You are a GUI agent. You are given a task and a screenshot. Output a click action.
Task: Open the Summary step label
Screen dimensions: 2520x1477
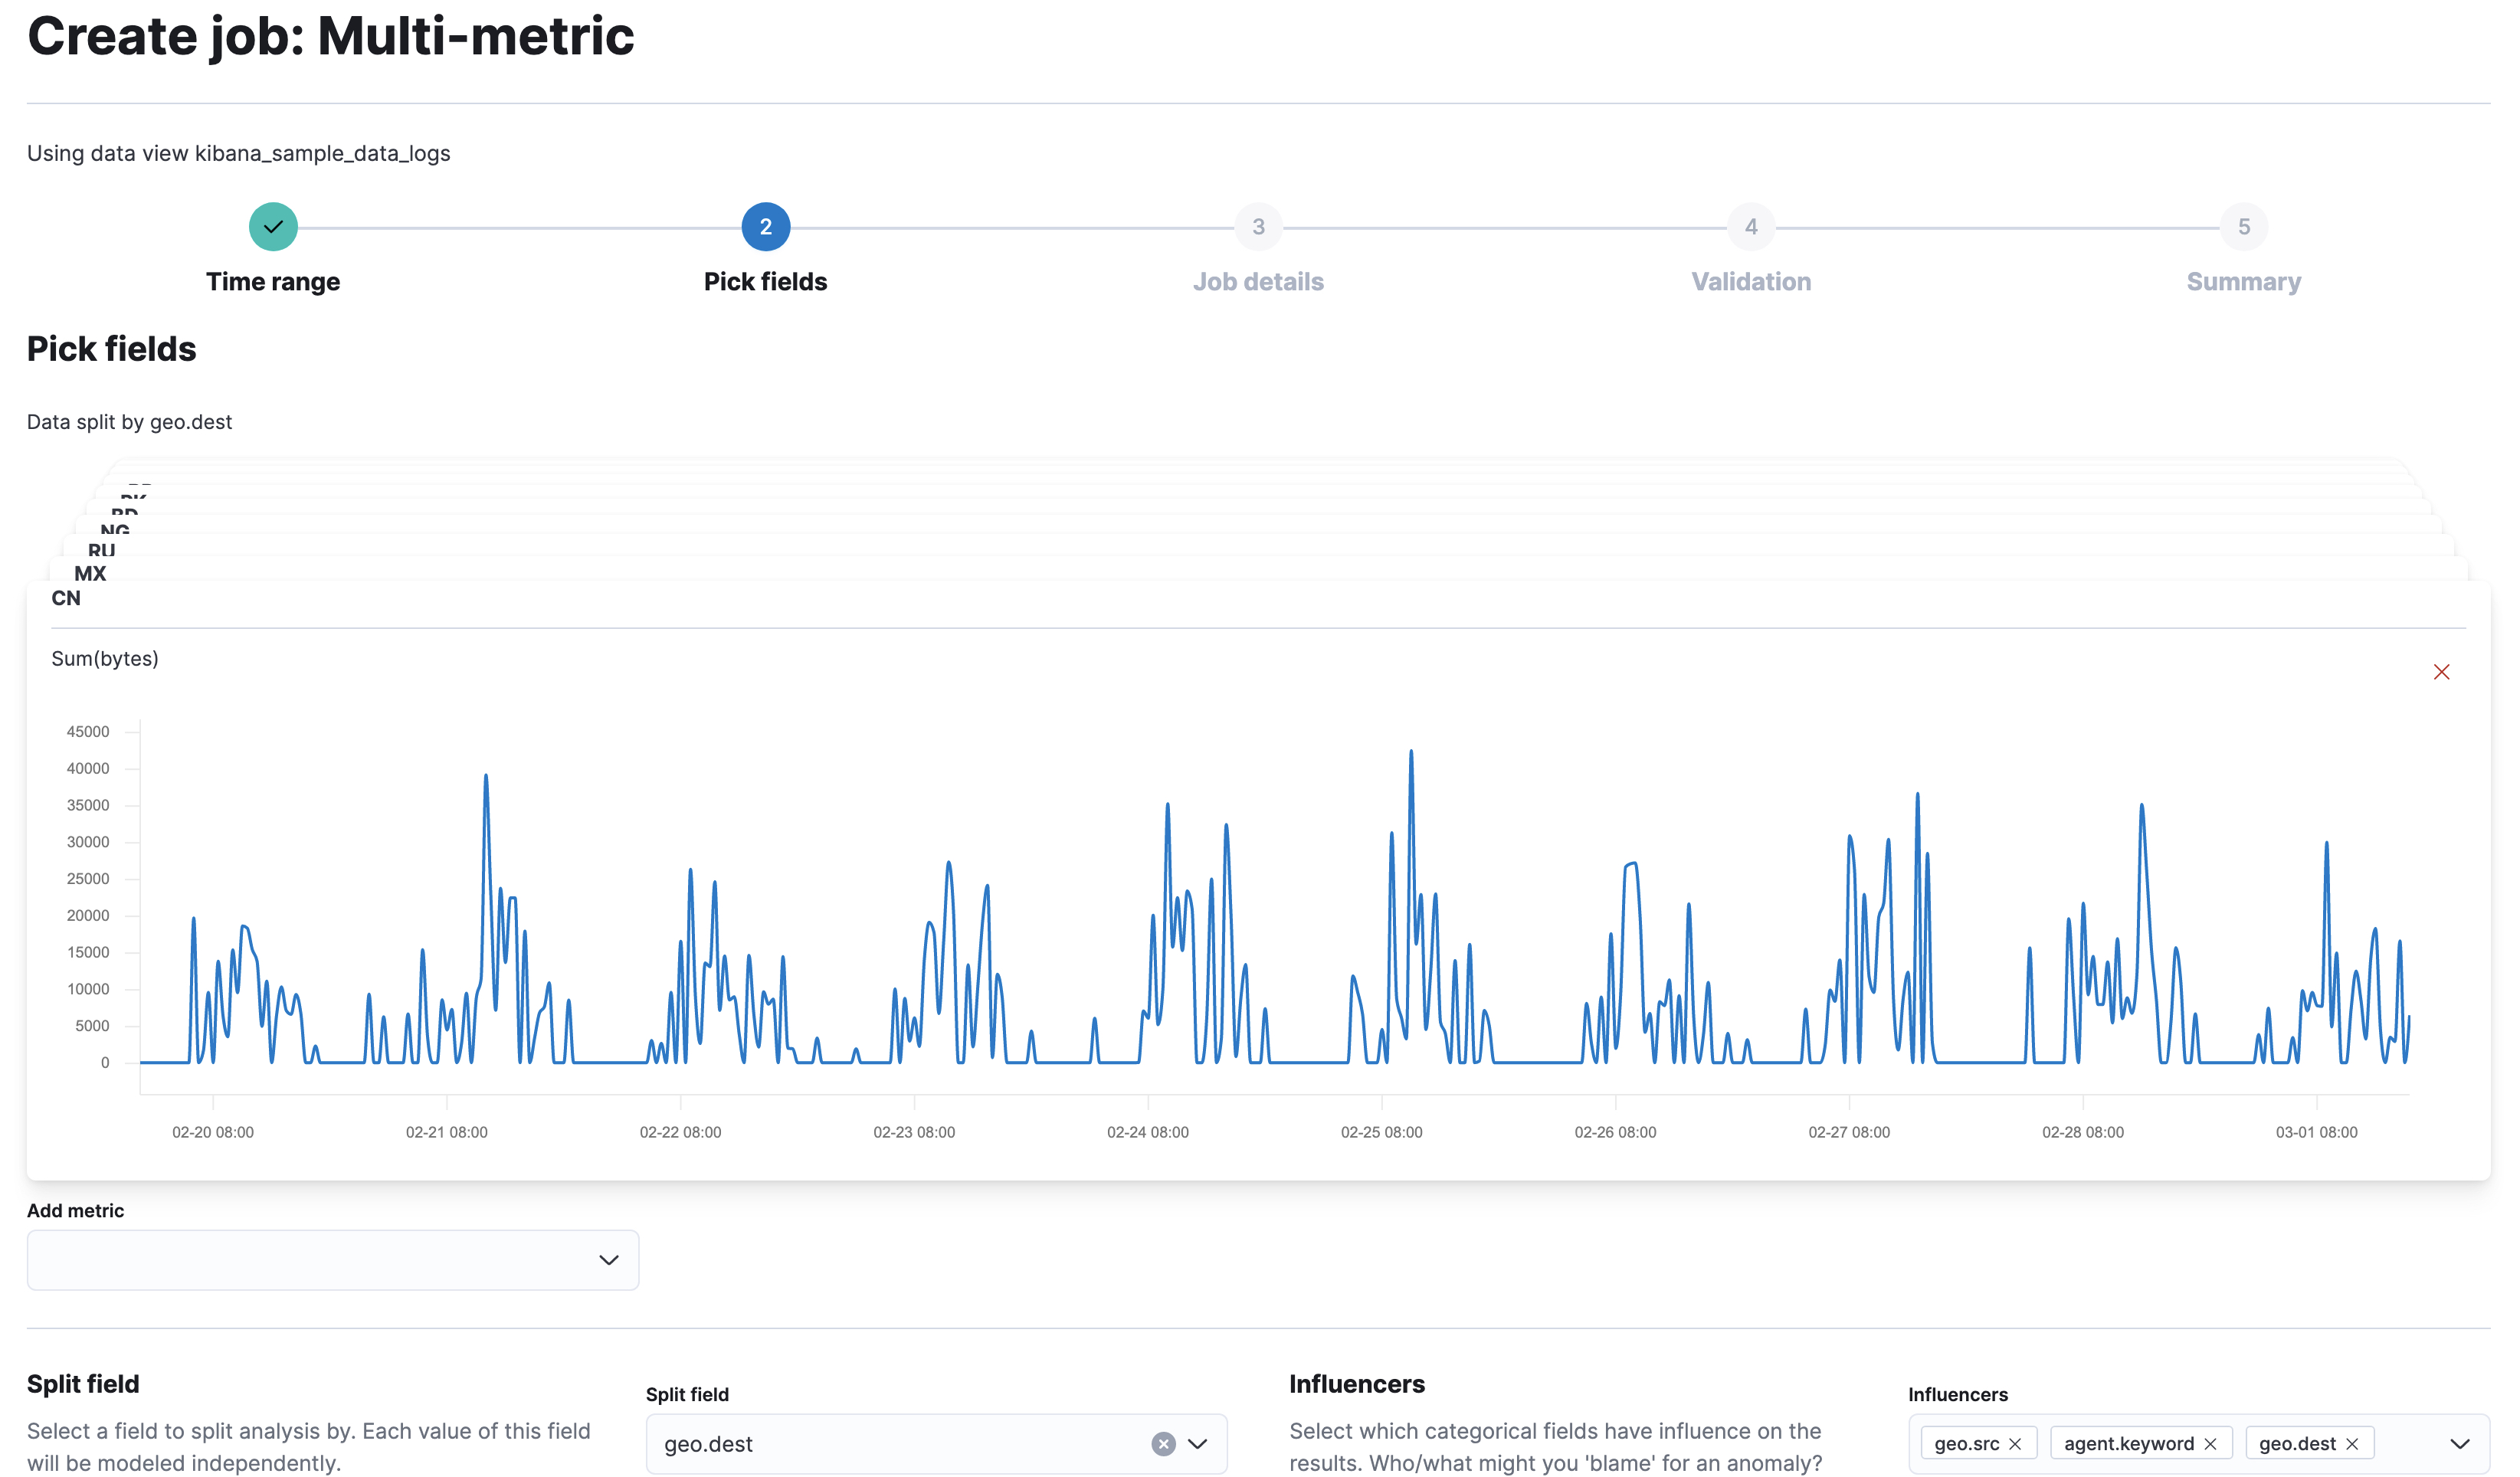[x=2243, y=281]
